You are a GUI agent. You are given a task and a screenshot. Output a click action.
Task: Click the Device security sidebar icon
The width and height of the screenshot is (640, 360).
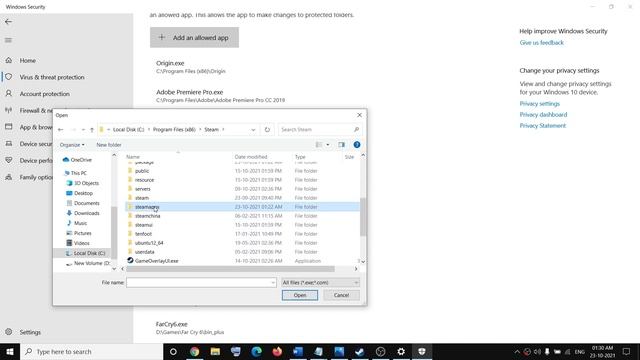9,144
